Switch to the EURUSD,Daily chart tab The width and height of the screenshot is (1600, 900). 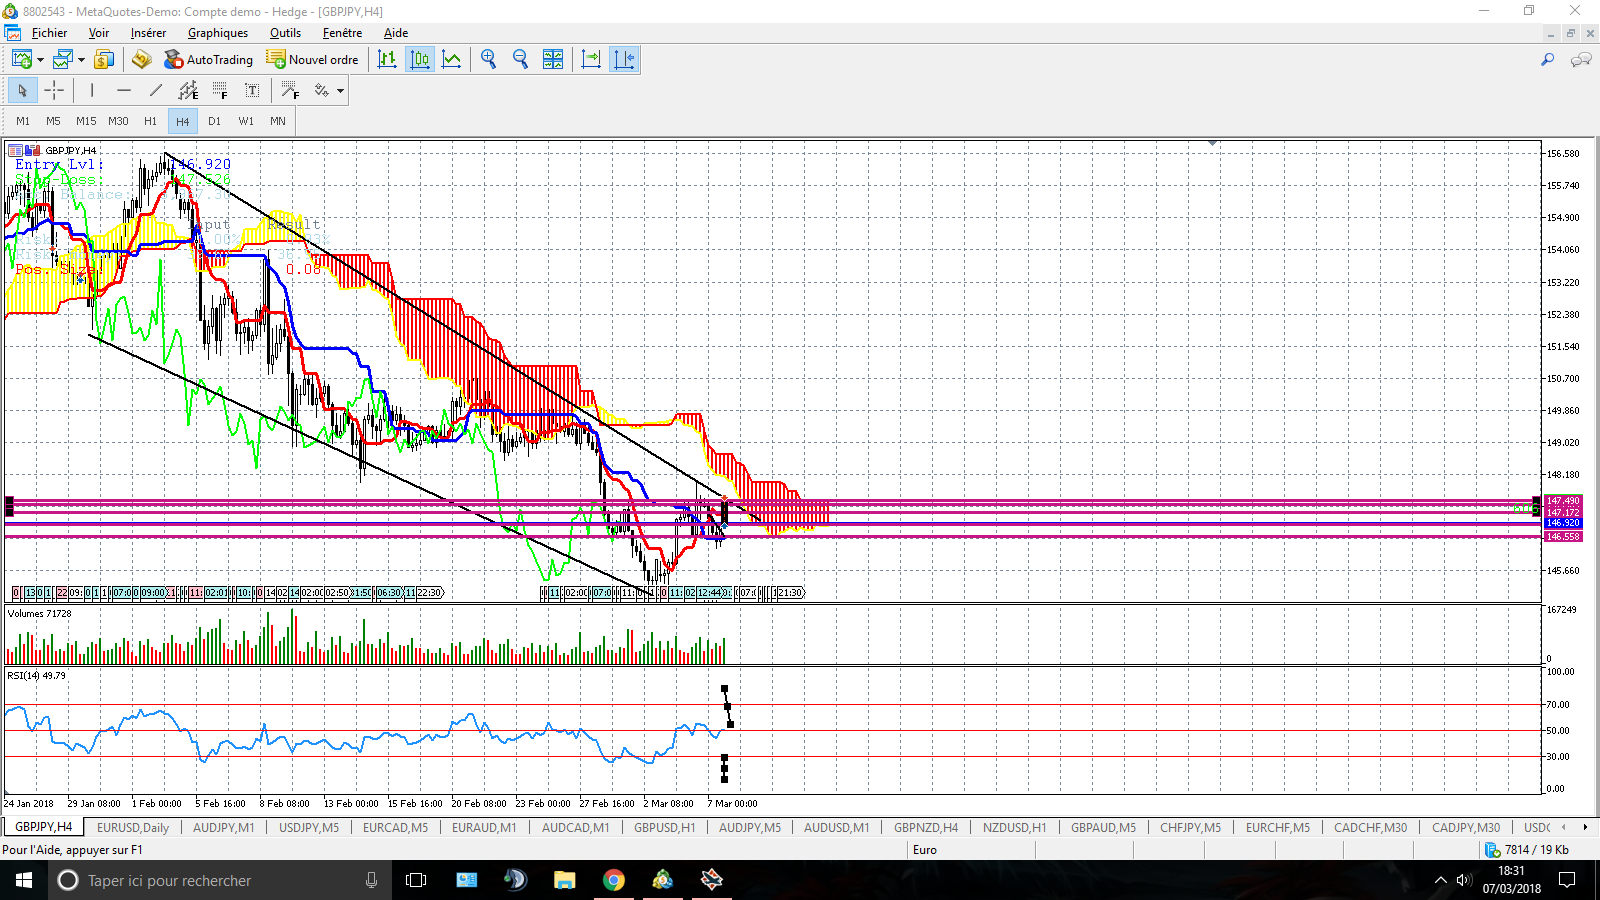(133, 827)
